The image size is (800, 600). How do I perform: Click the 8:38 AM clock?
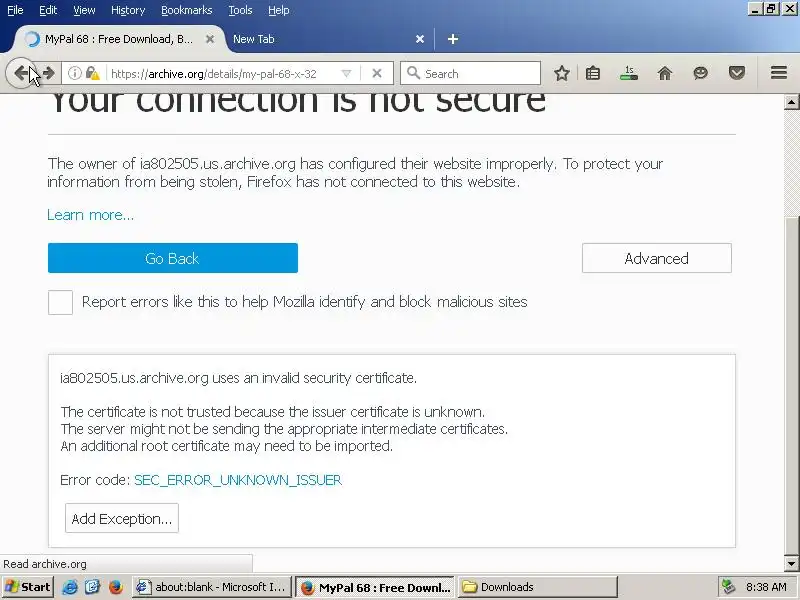pos(766,587)
